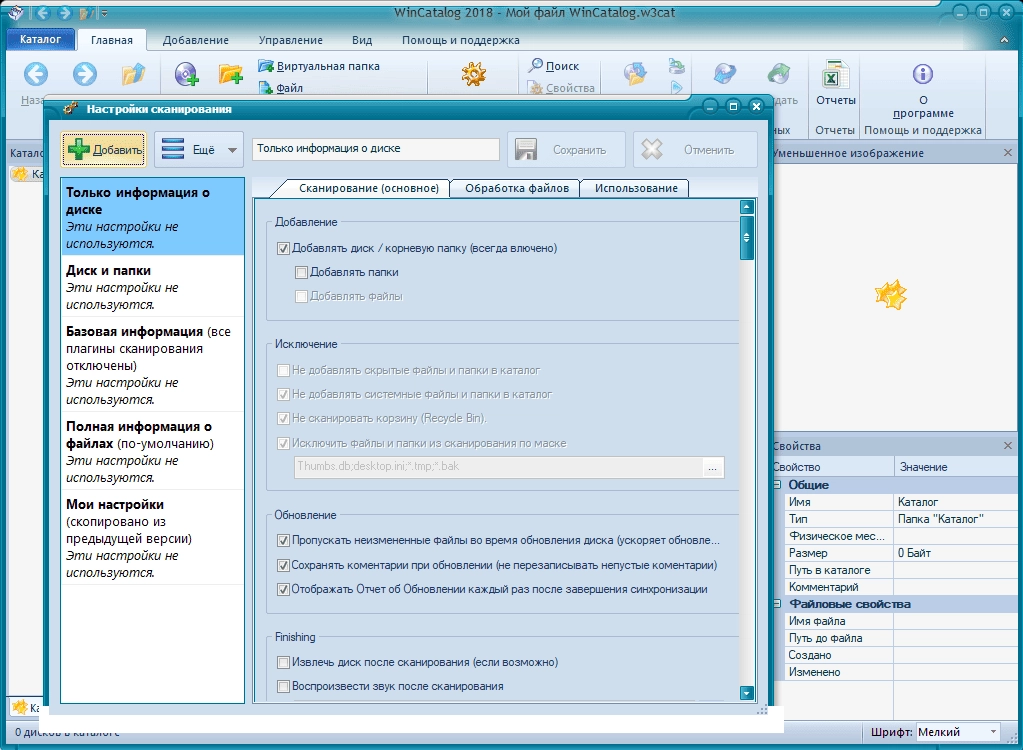Screen dimensions: 1023x750
Task: Click the green export arrow icon
Action: tap(778, 74)
